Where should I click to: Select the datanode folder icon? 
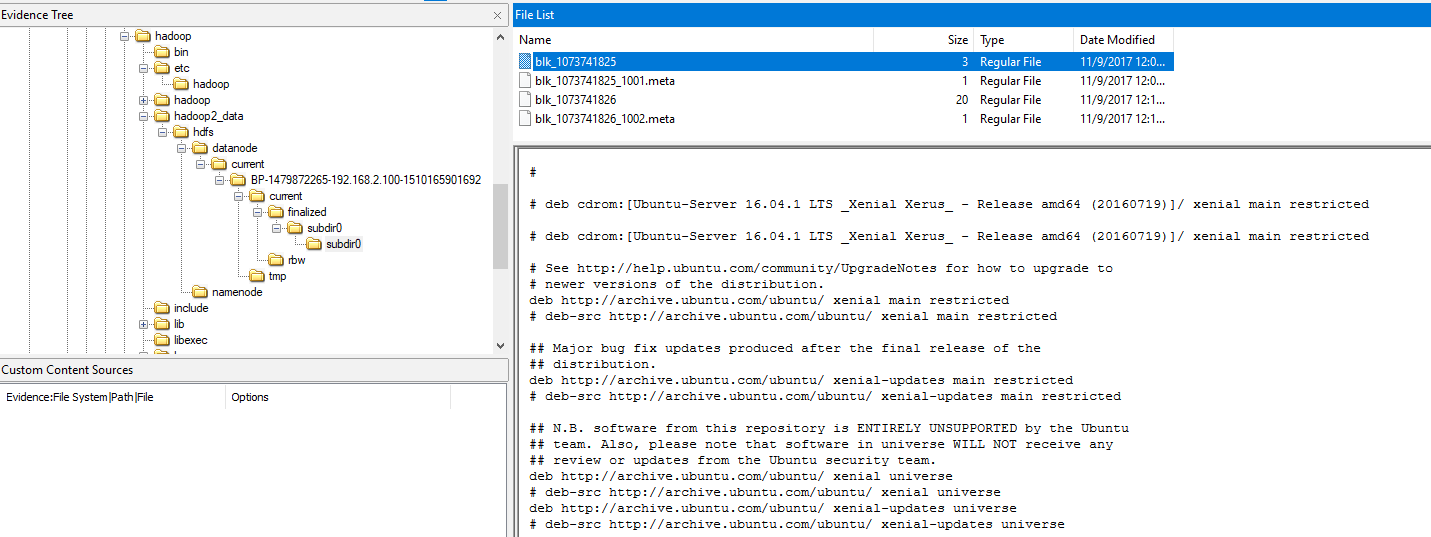tap(200, 148)
